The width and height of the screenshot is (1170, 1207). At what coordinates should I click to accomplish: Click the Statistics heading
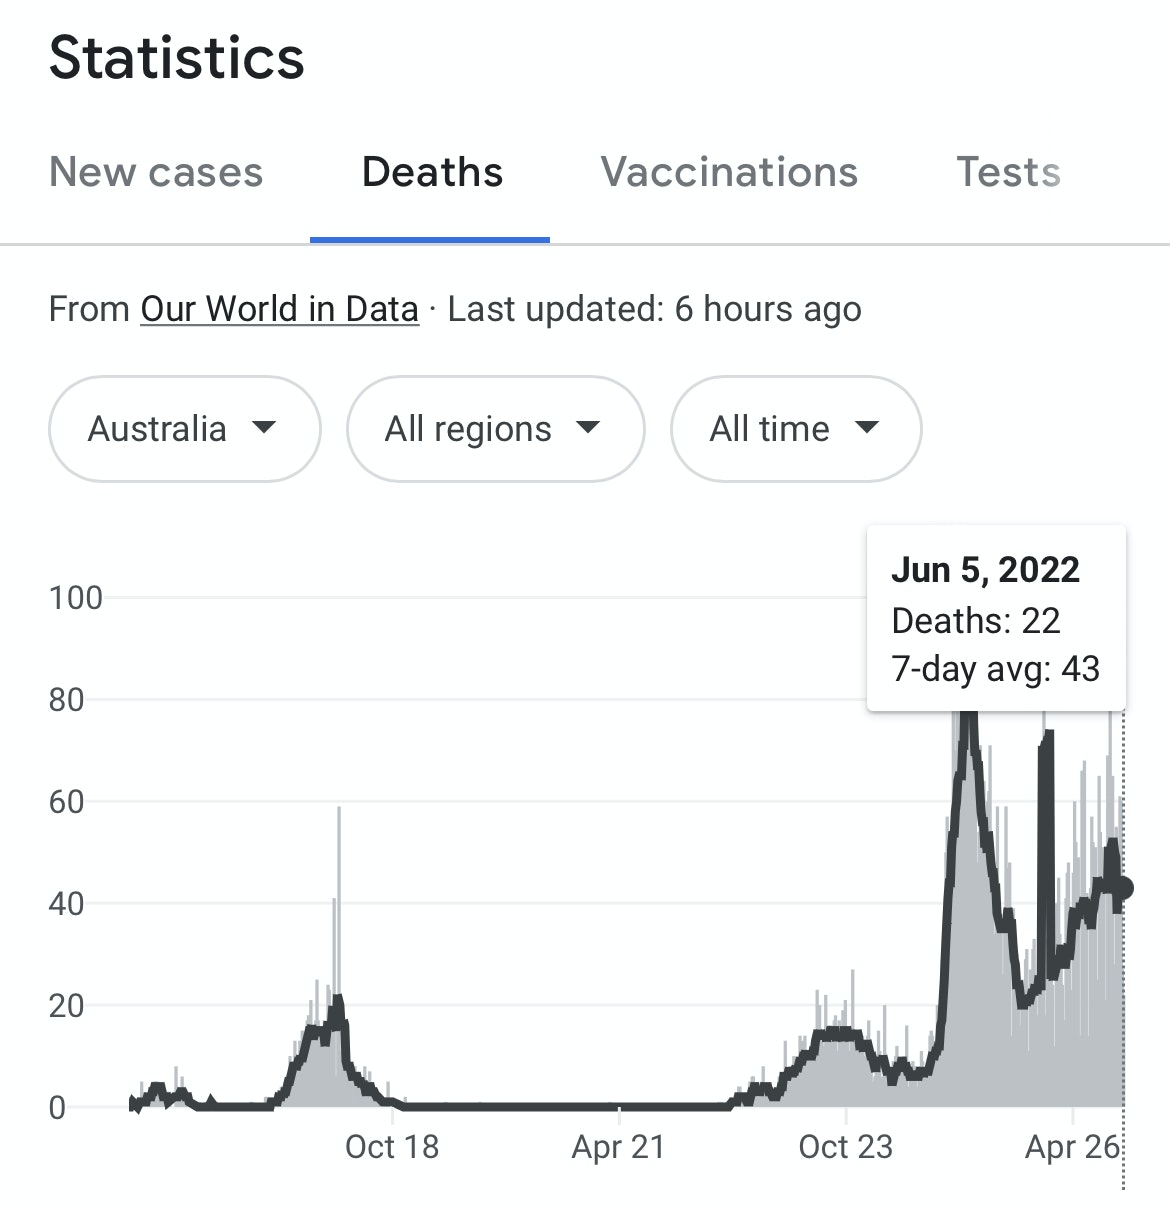[177, 57]
